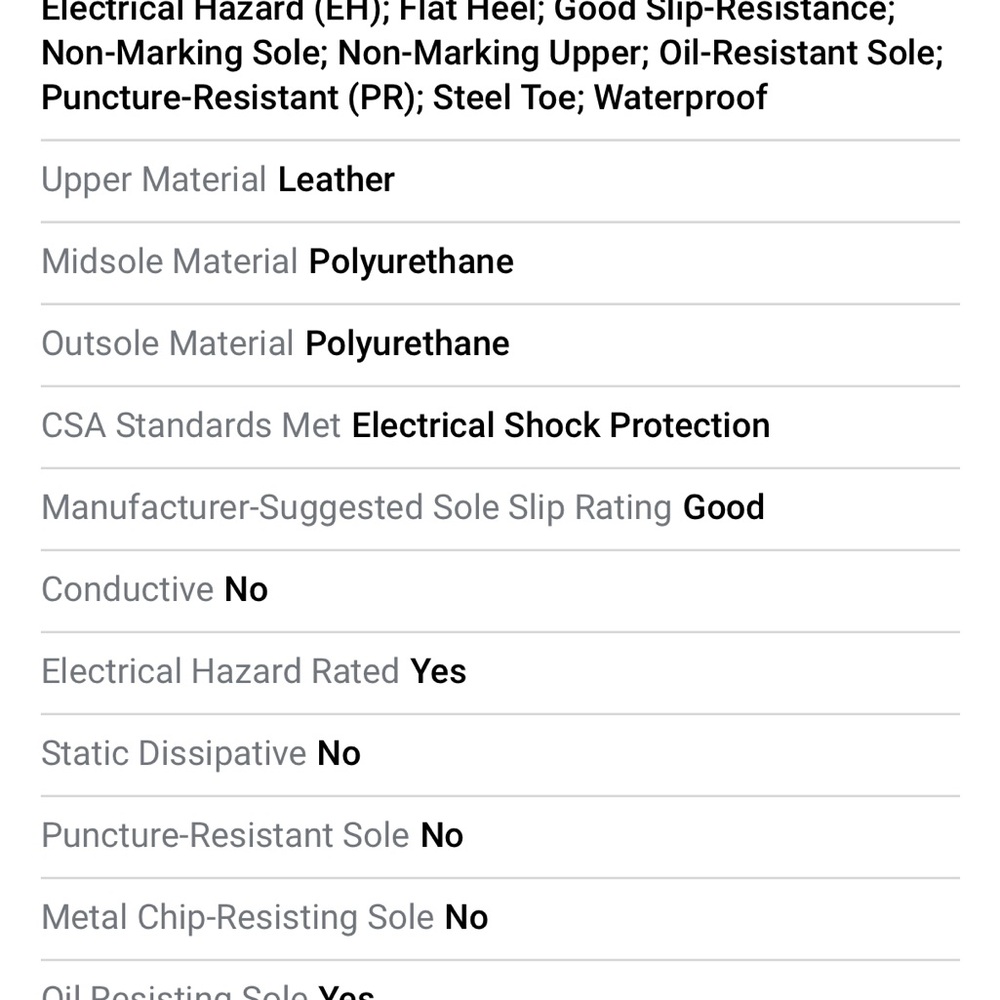Select the Electrical Hazard Rated label
1000x1000 pixels.
(221, 672)
